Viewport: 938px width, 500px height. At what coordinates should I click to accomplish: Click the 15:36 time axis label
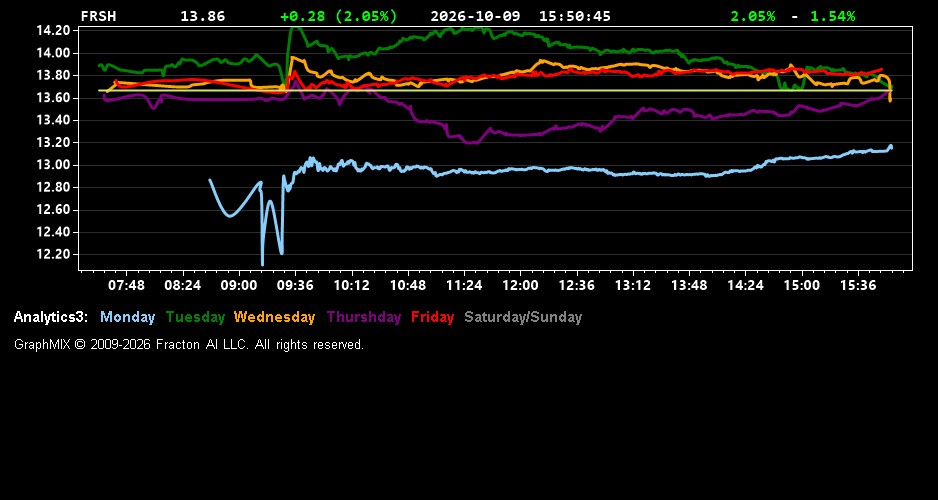[858, 286]
